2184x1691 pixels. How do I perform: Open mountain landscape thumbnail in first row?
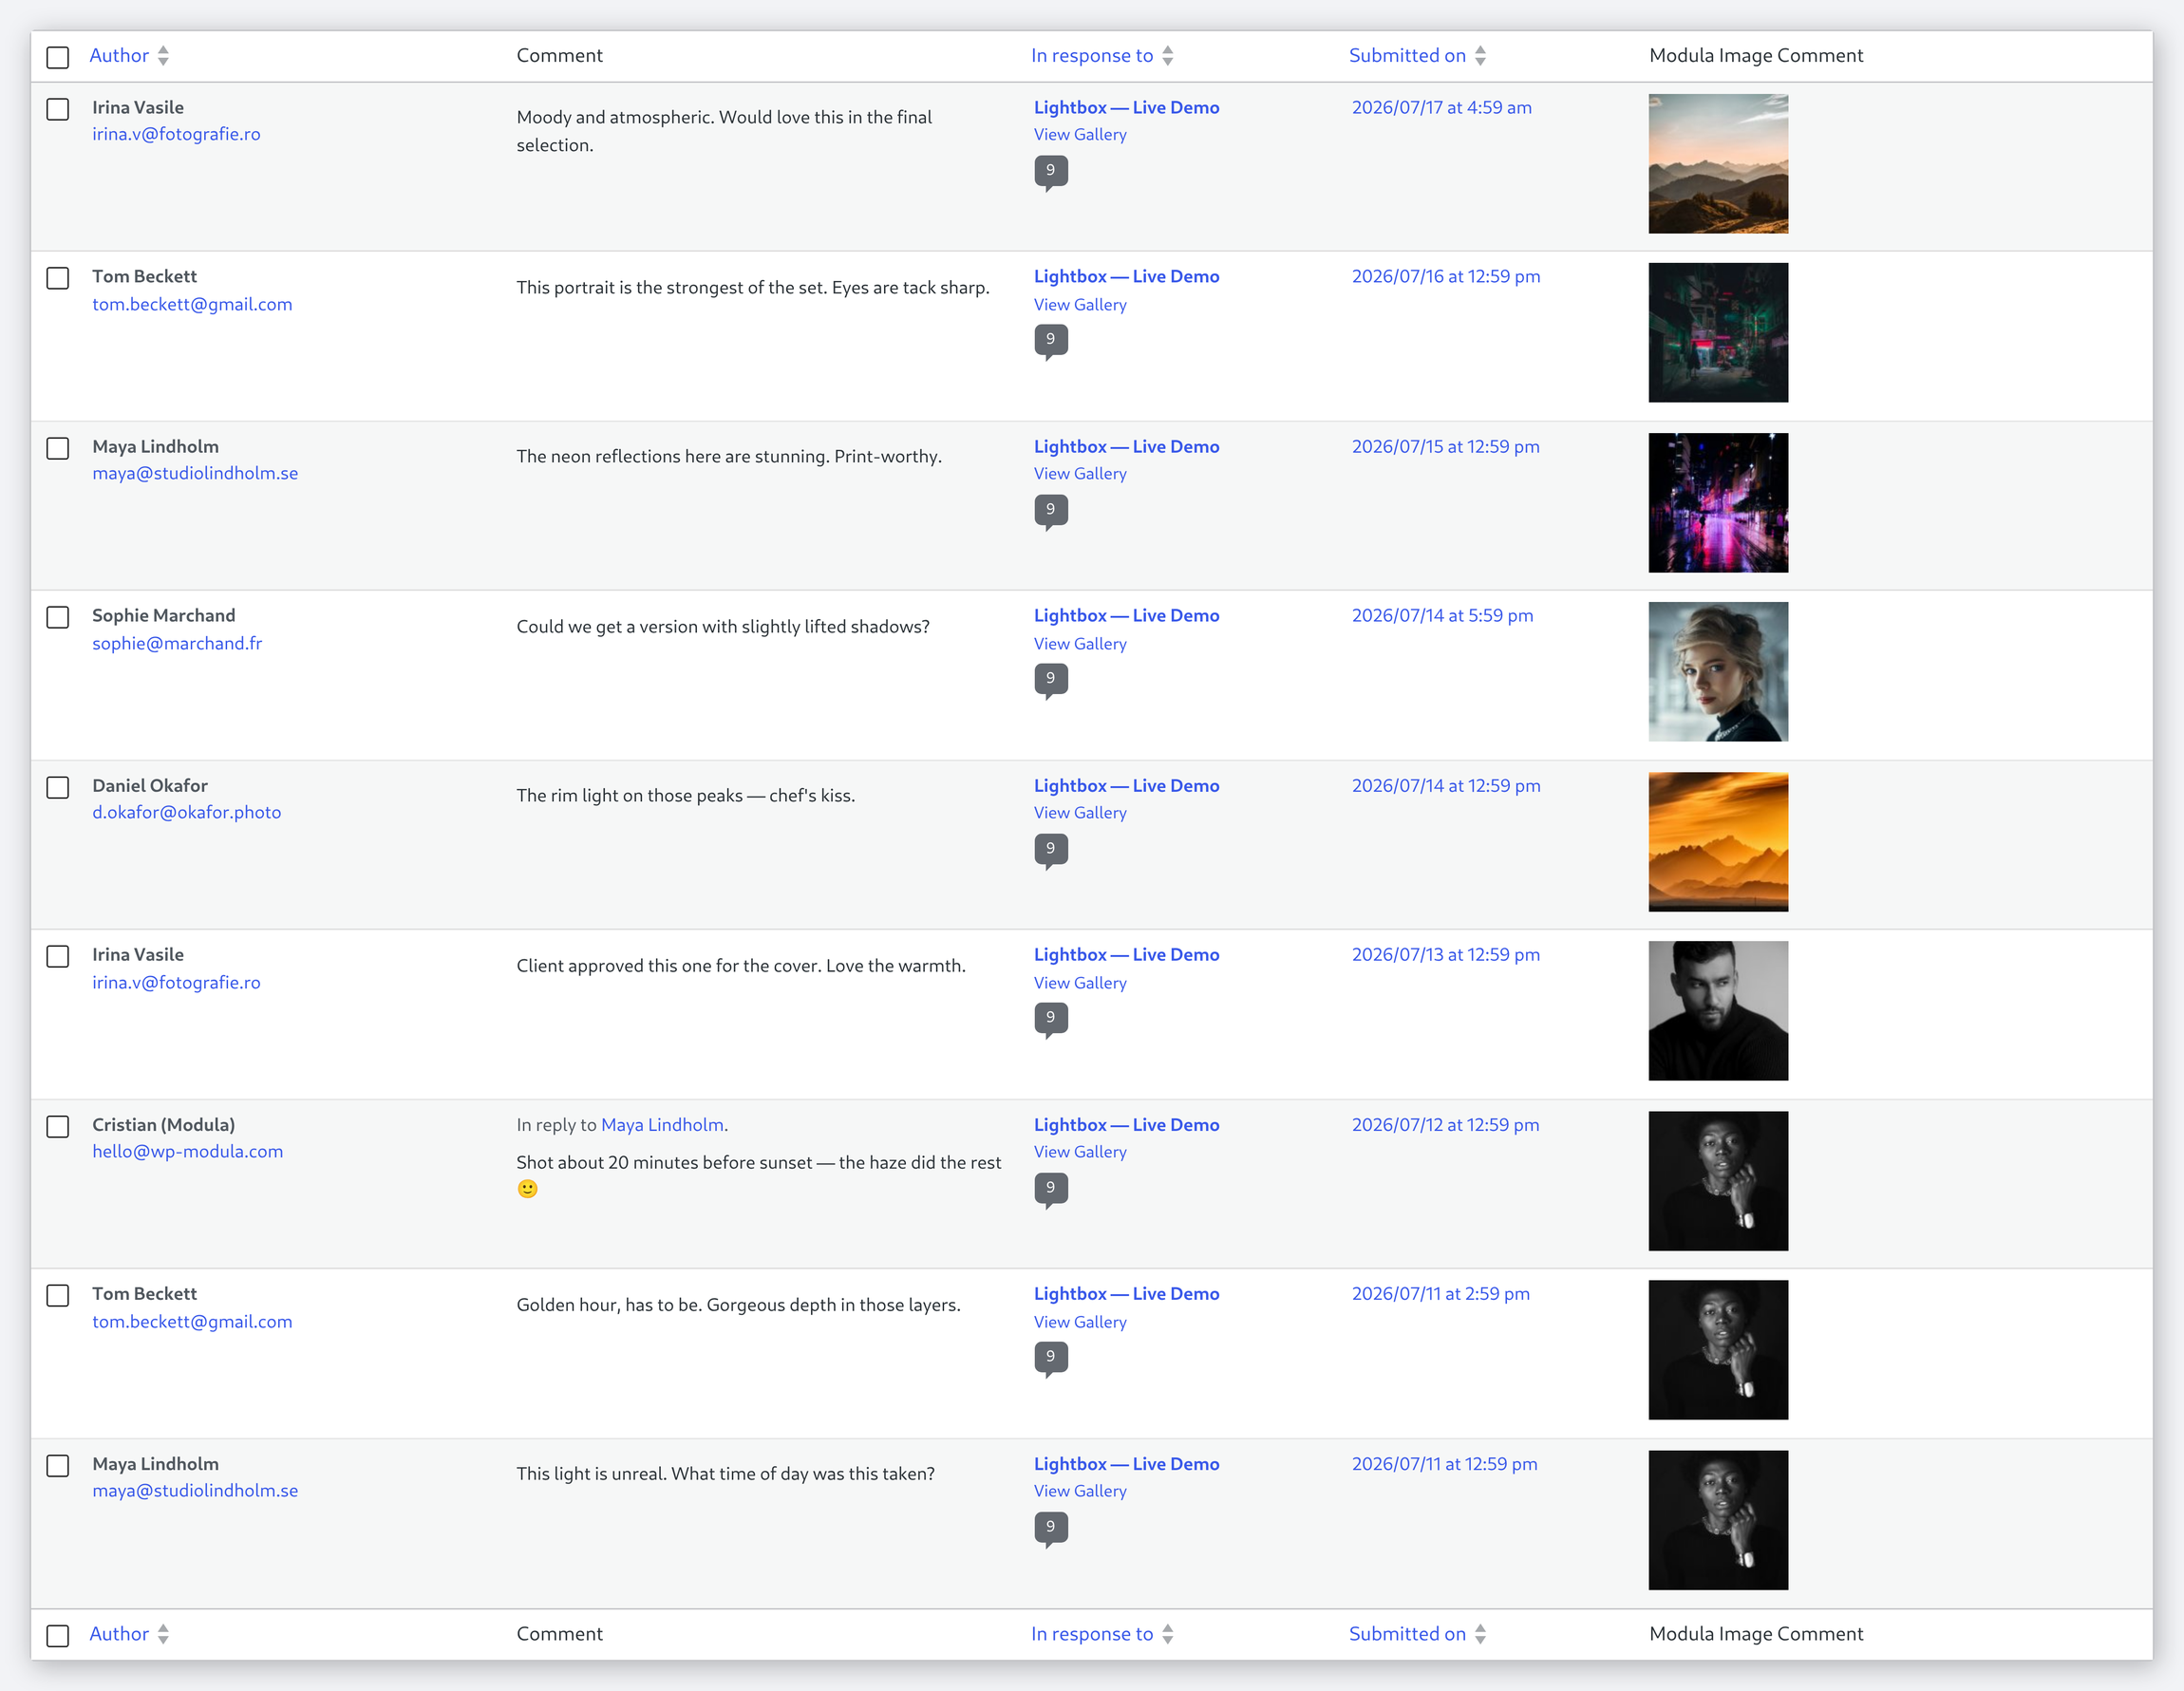point(1718,164)
